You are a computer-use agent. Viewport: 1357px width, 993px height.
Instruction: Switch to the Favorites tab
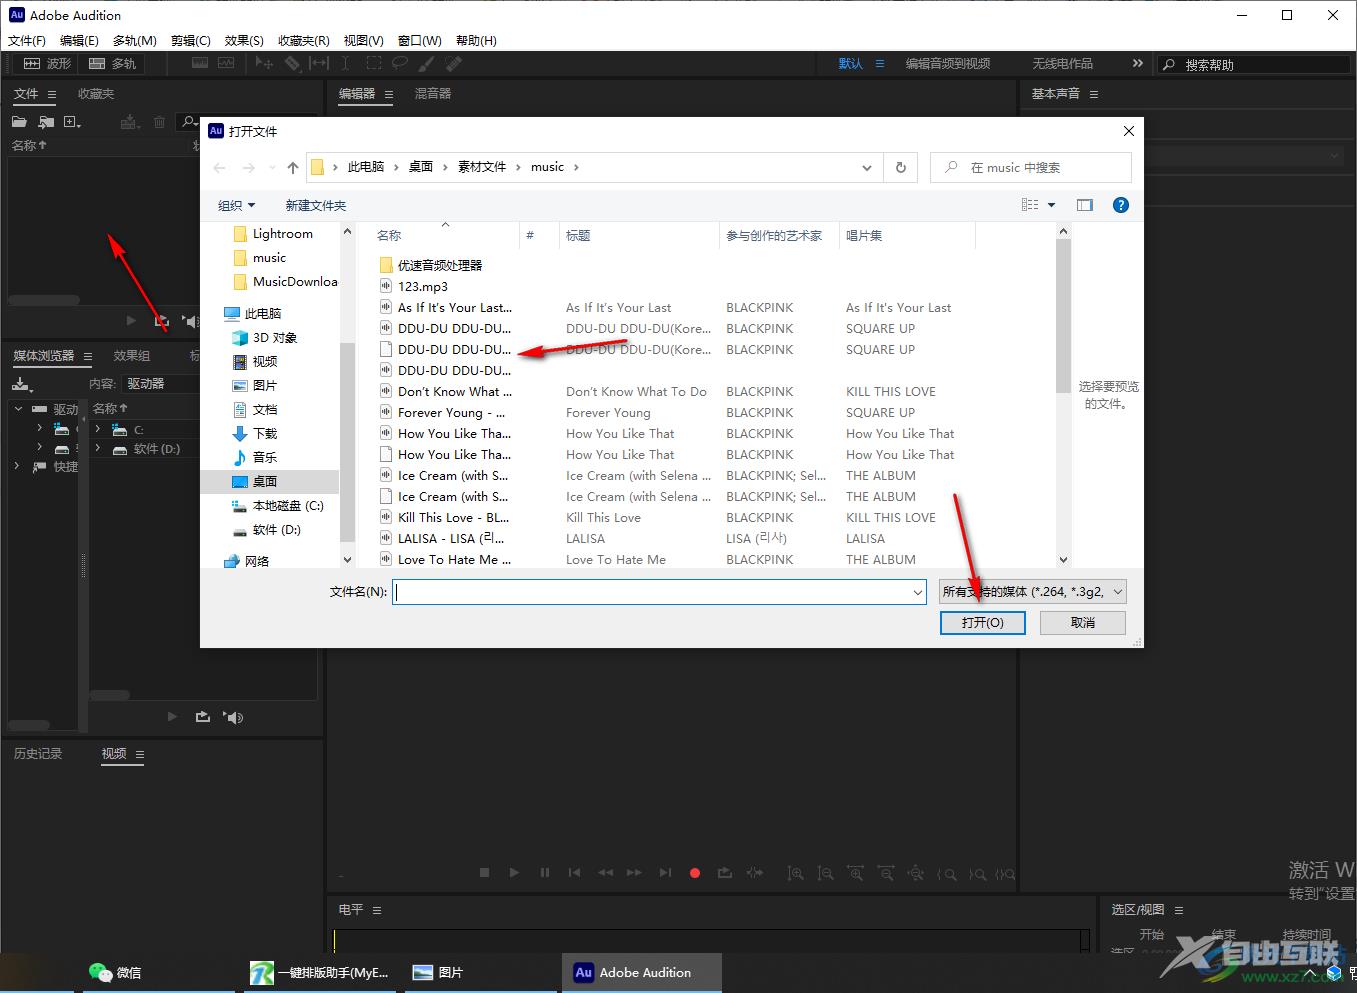pos(96,94)
